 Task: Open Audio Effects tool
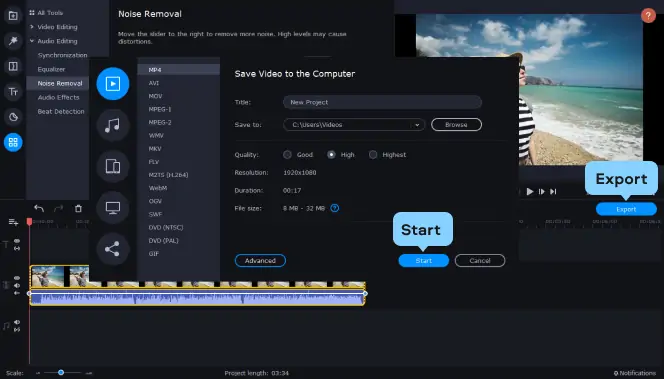click(x=58, y=97)
